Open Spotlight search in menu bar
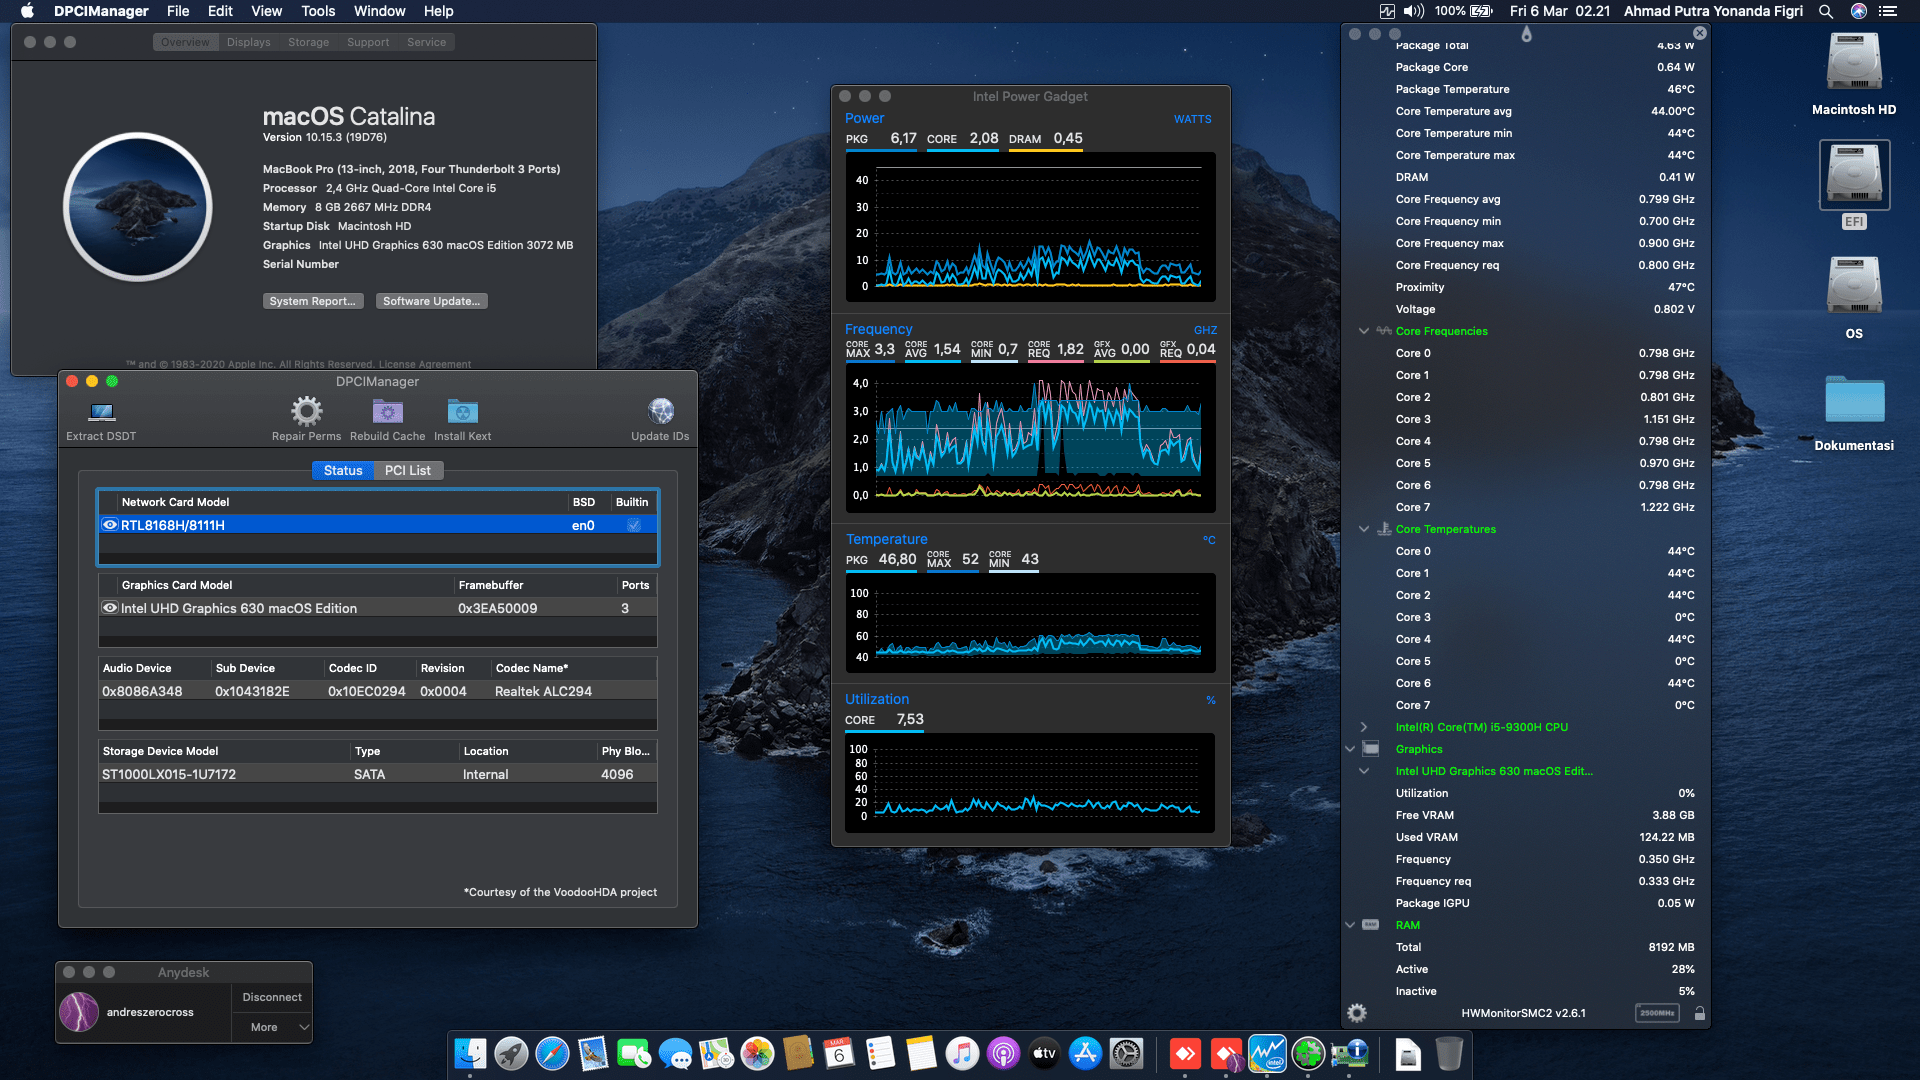This screenshot has height=1080, width=1920. pyautogui.click(x=1826, y=11)
